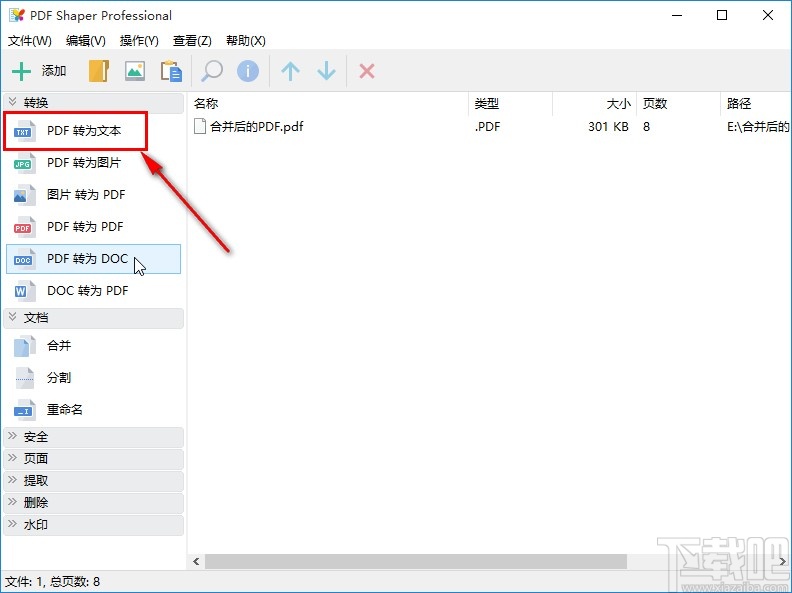Select the PDF 转为文本 option
This screenshot has height=593, width=792.
tap(93, 131)
